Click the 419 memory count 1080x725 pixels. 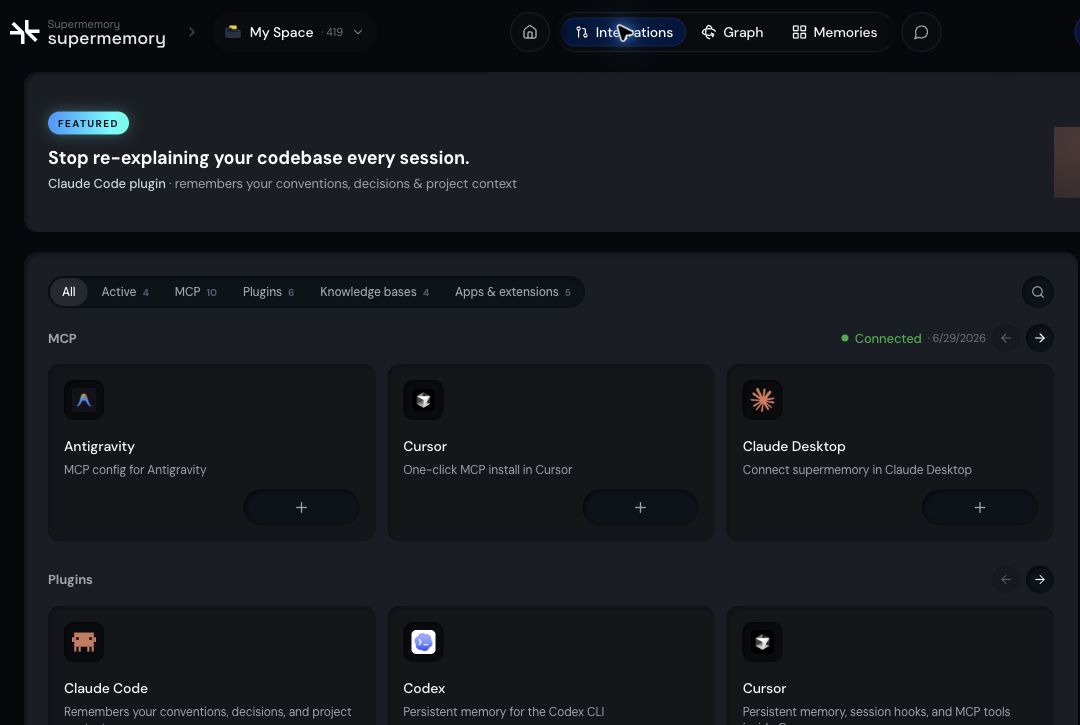(335, 32)
